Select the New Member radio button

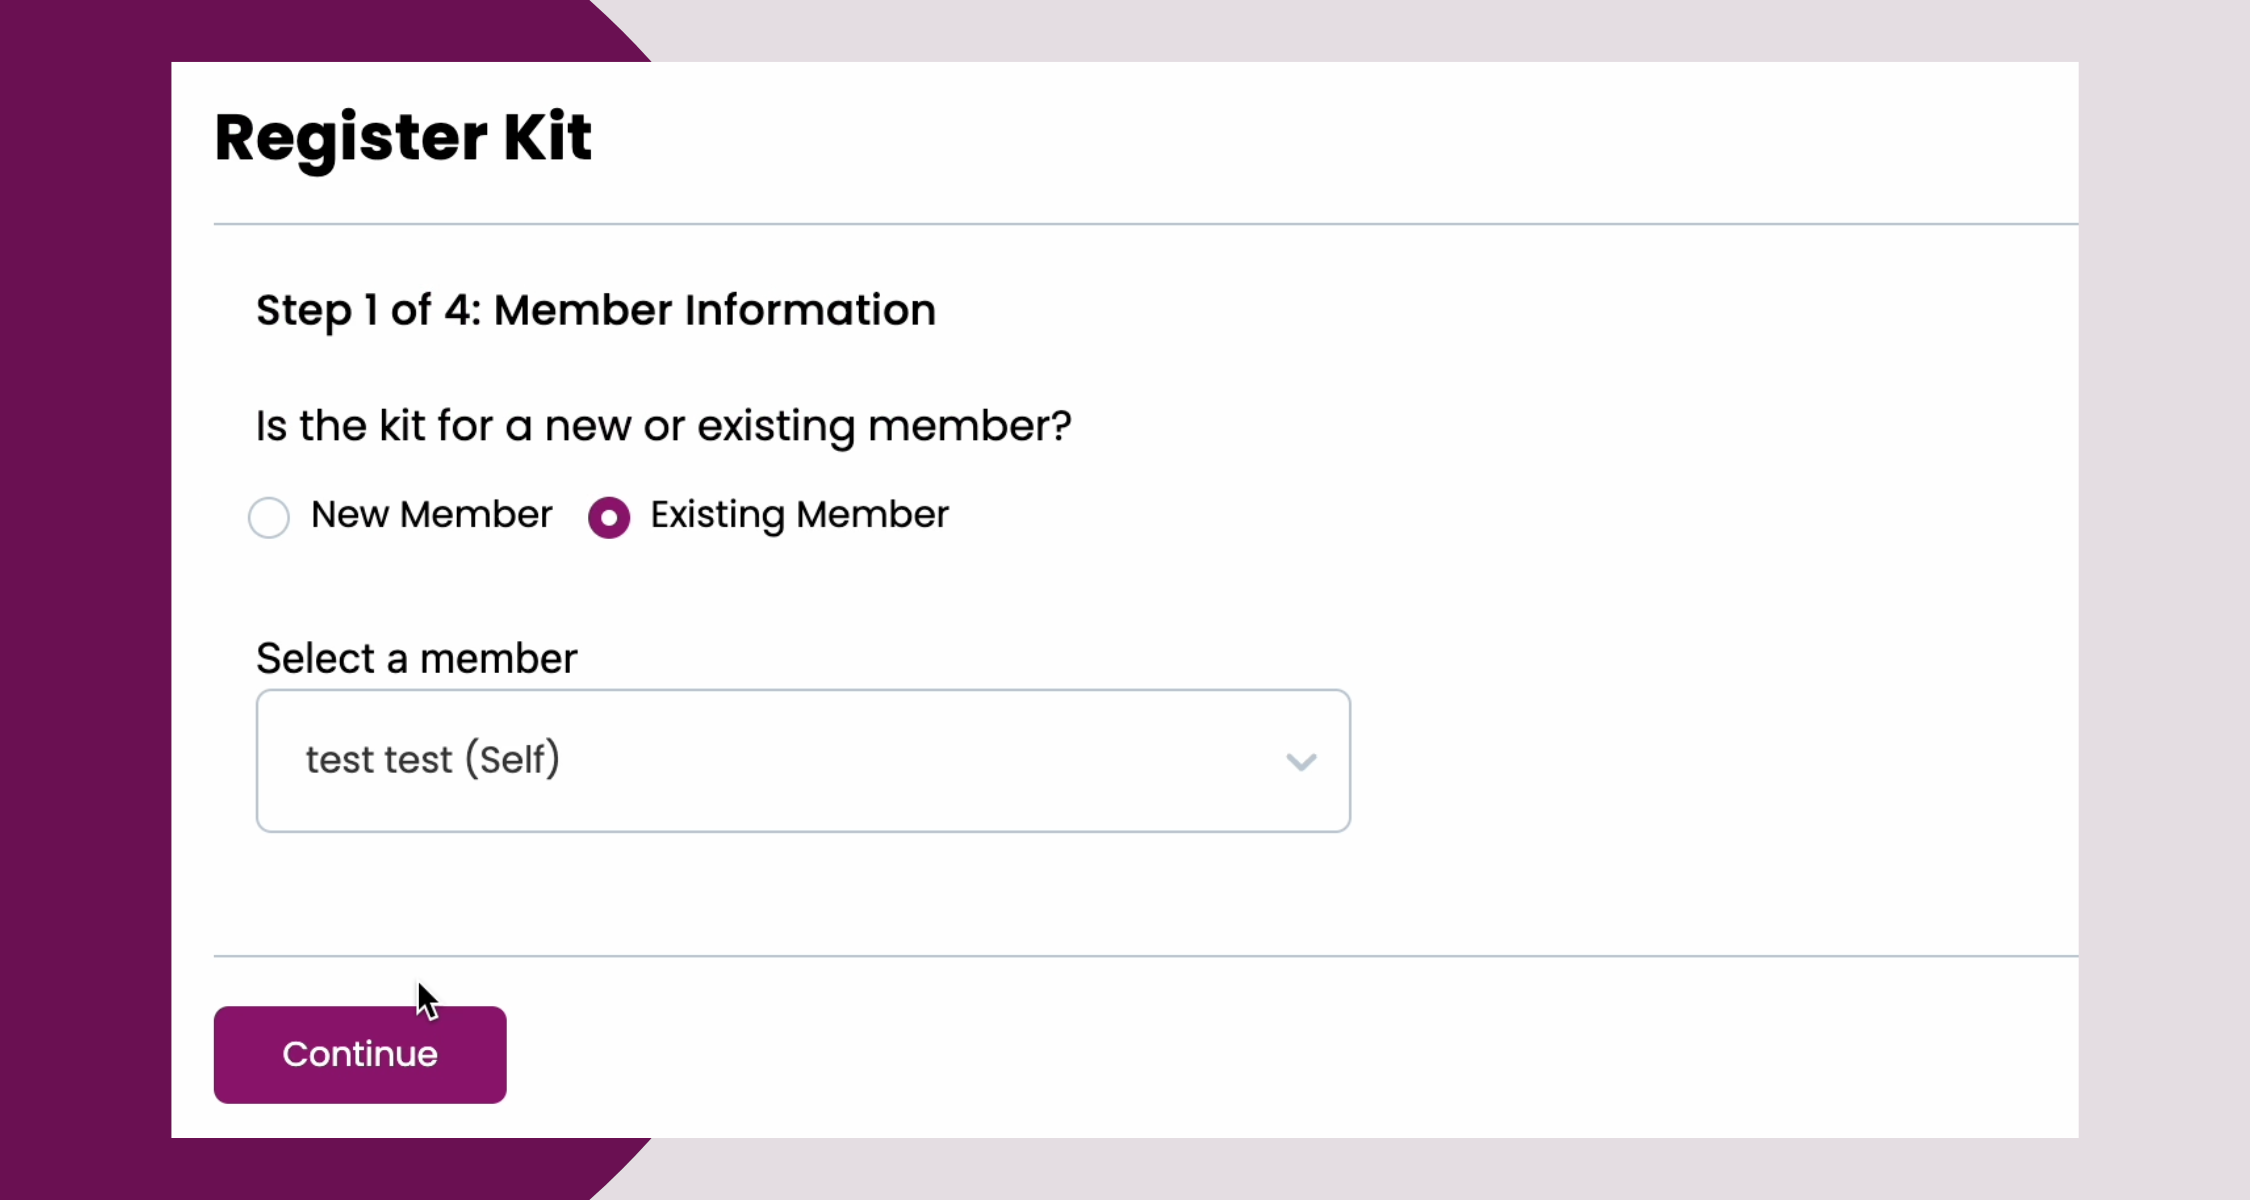[269, 518]
